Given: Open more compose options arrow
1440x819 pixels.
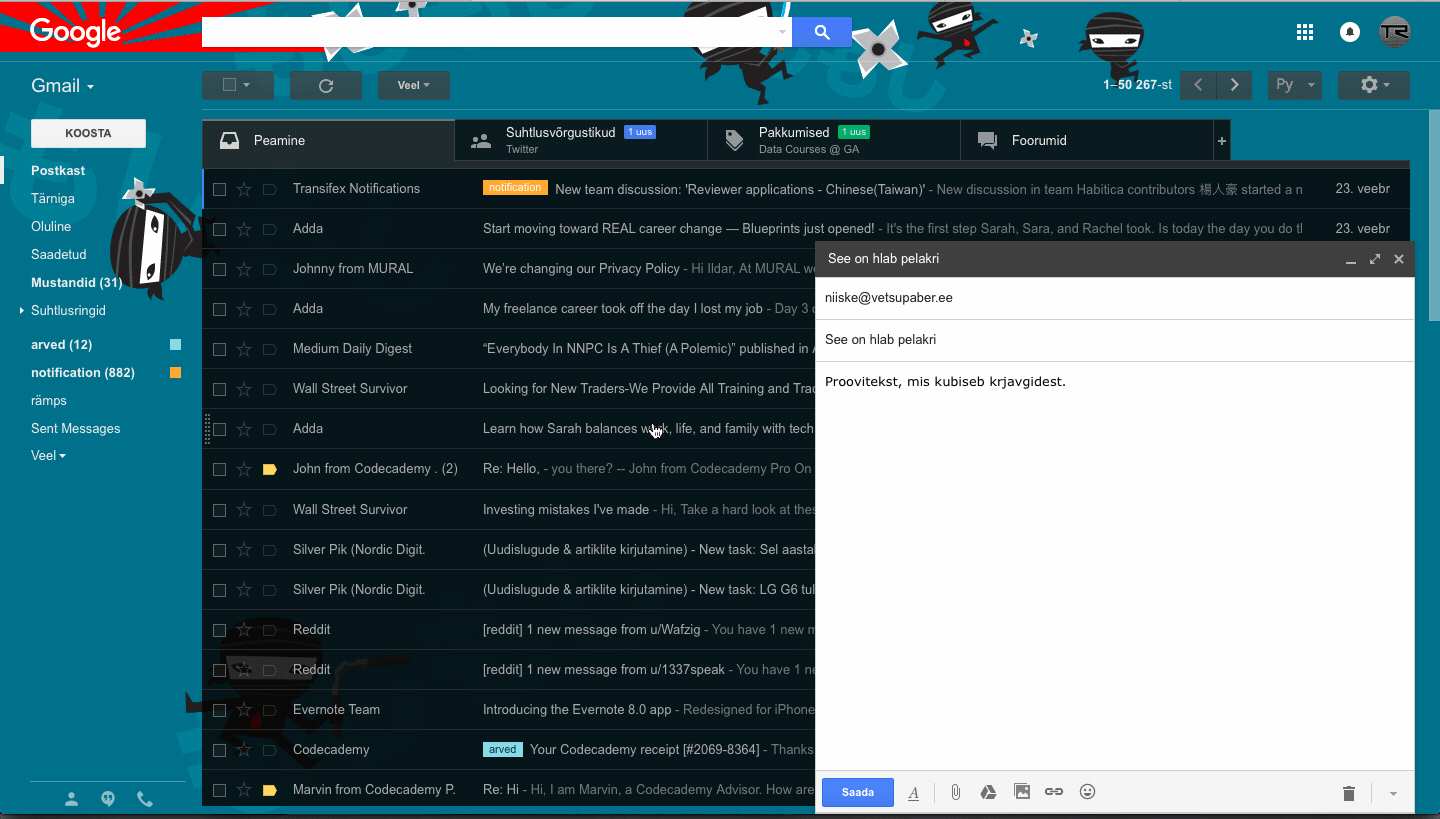Looking at the screenshot, I should point(1393,794).
